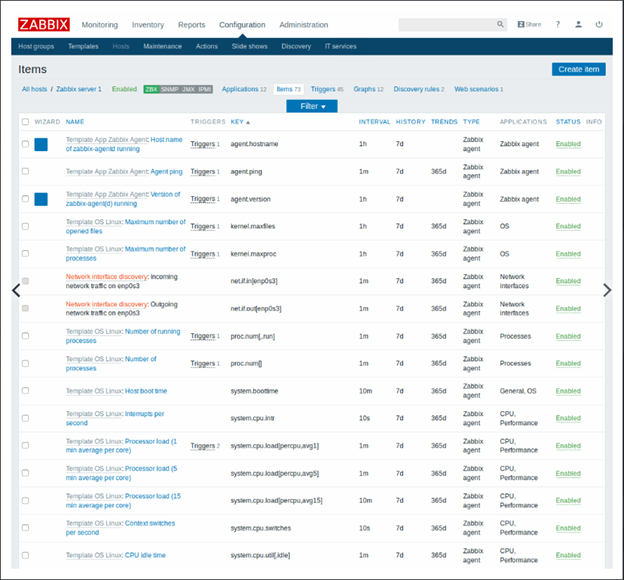Viewport: 624px width, 580px height.
Task: Switch to Templates submenu
Action: tap(83, 46)
